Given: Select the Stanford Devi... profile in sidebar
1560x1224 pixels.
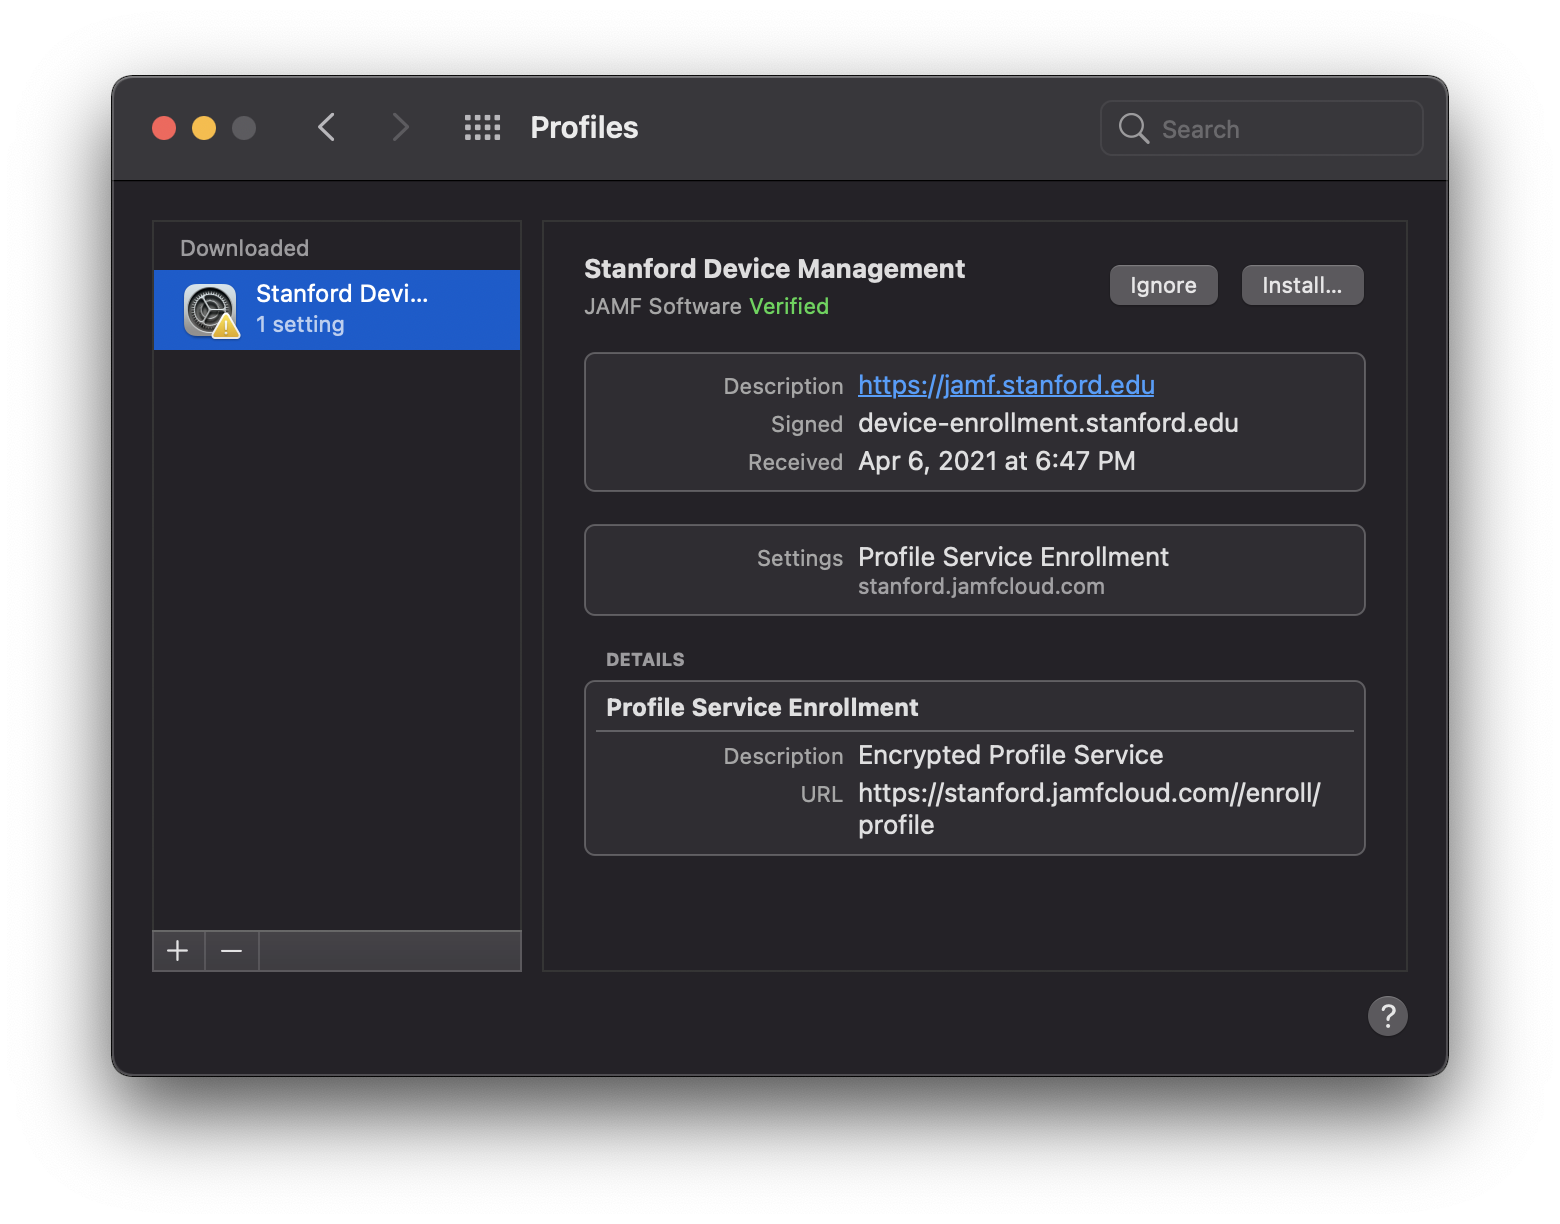Looking at the screenshot, I should tap(340, 309).
